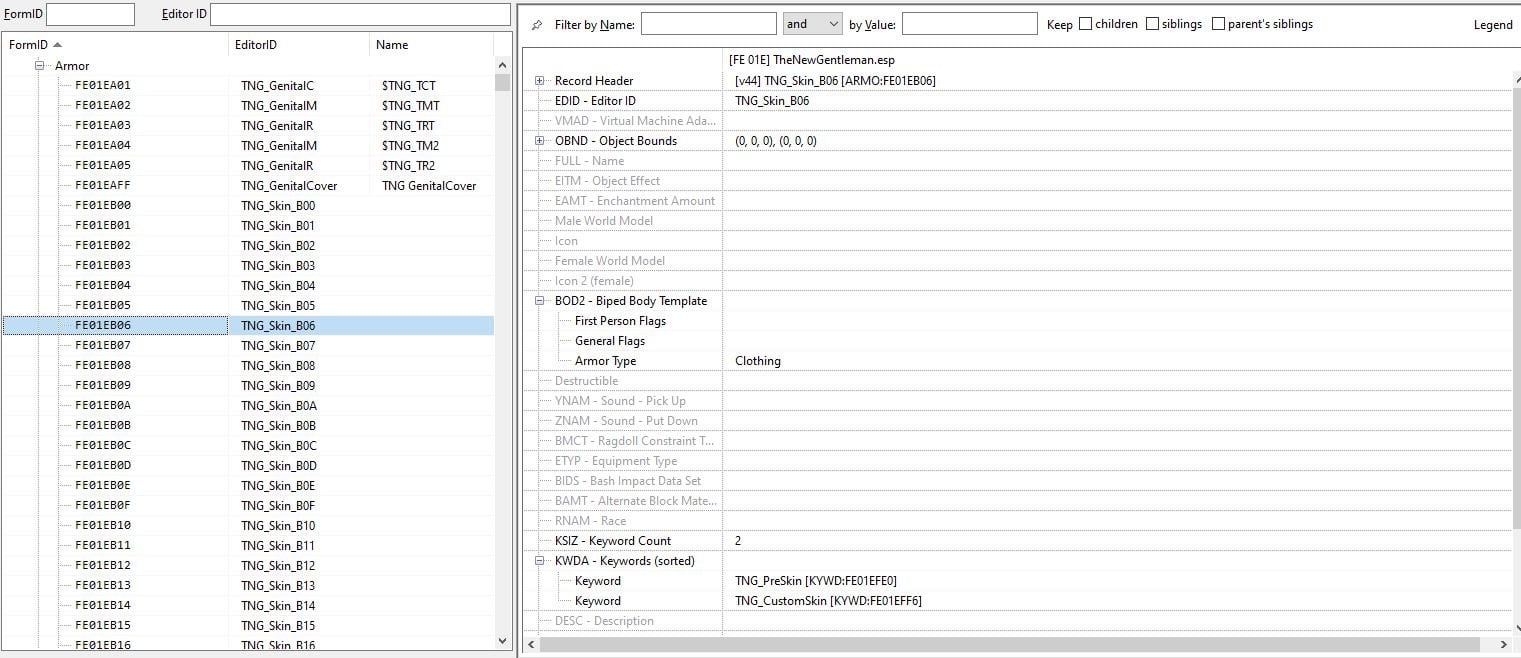
Task: Click the TNG_CustomSkin keyword value
Action: coord(828,601)
